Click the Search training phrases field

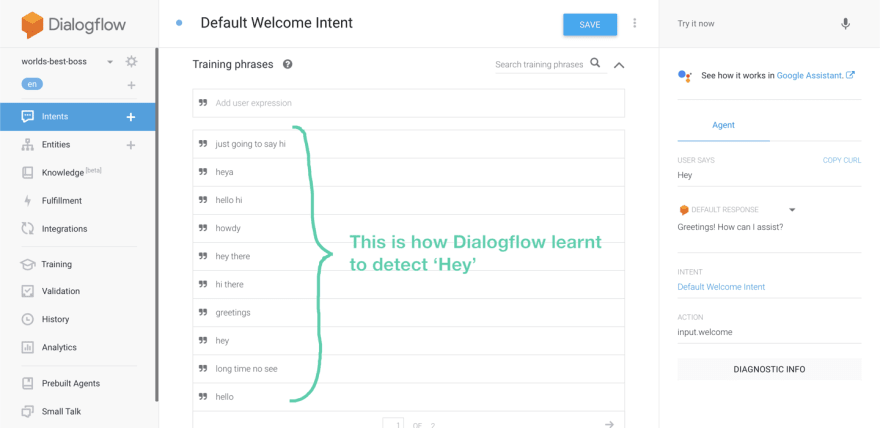pos(539,65)
